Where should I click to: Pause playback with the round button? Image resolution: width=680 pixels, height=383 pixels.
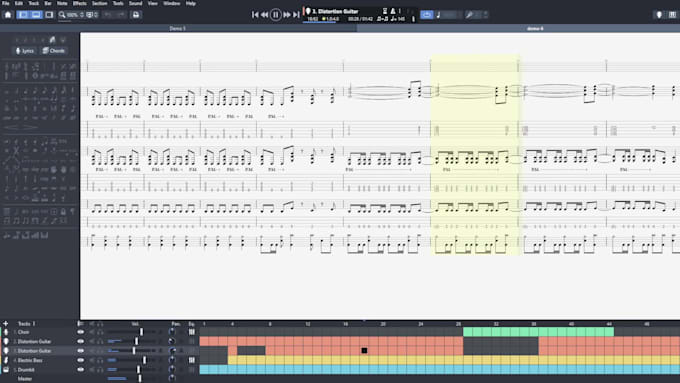(x=275, y=15)
